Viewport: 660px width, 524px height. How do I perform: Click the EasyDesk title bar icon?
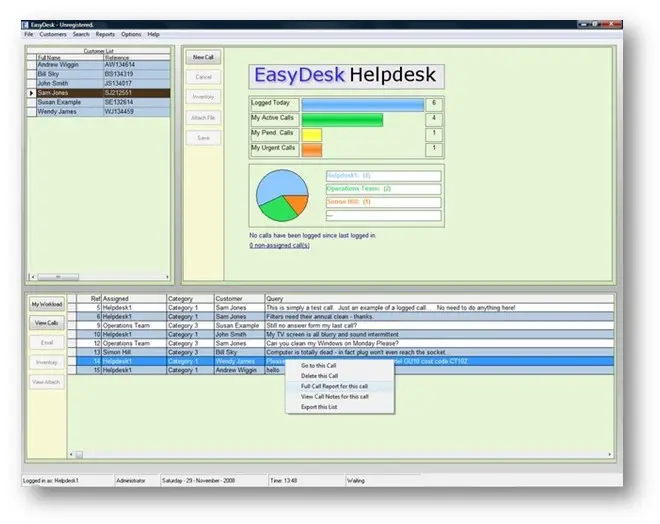click(26, 25)
